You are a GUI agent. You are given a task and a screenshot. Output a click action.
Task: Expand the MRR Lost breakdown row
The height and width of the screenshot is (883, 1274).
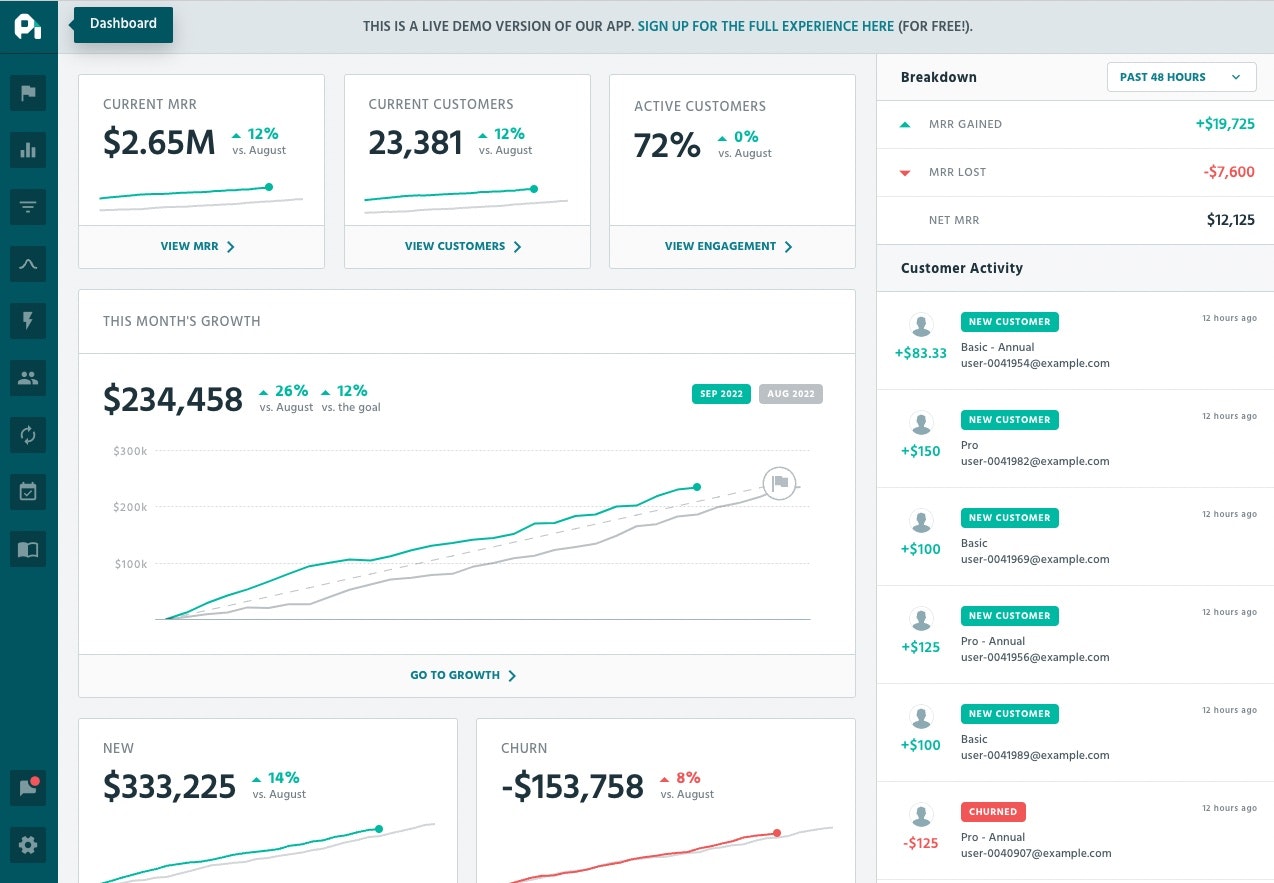1075,172
